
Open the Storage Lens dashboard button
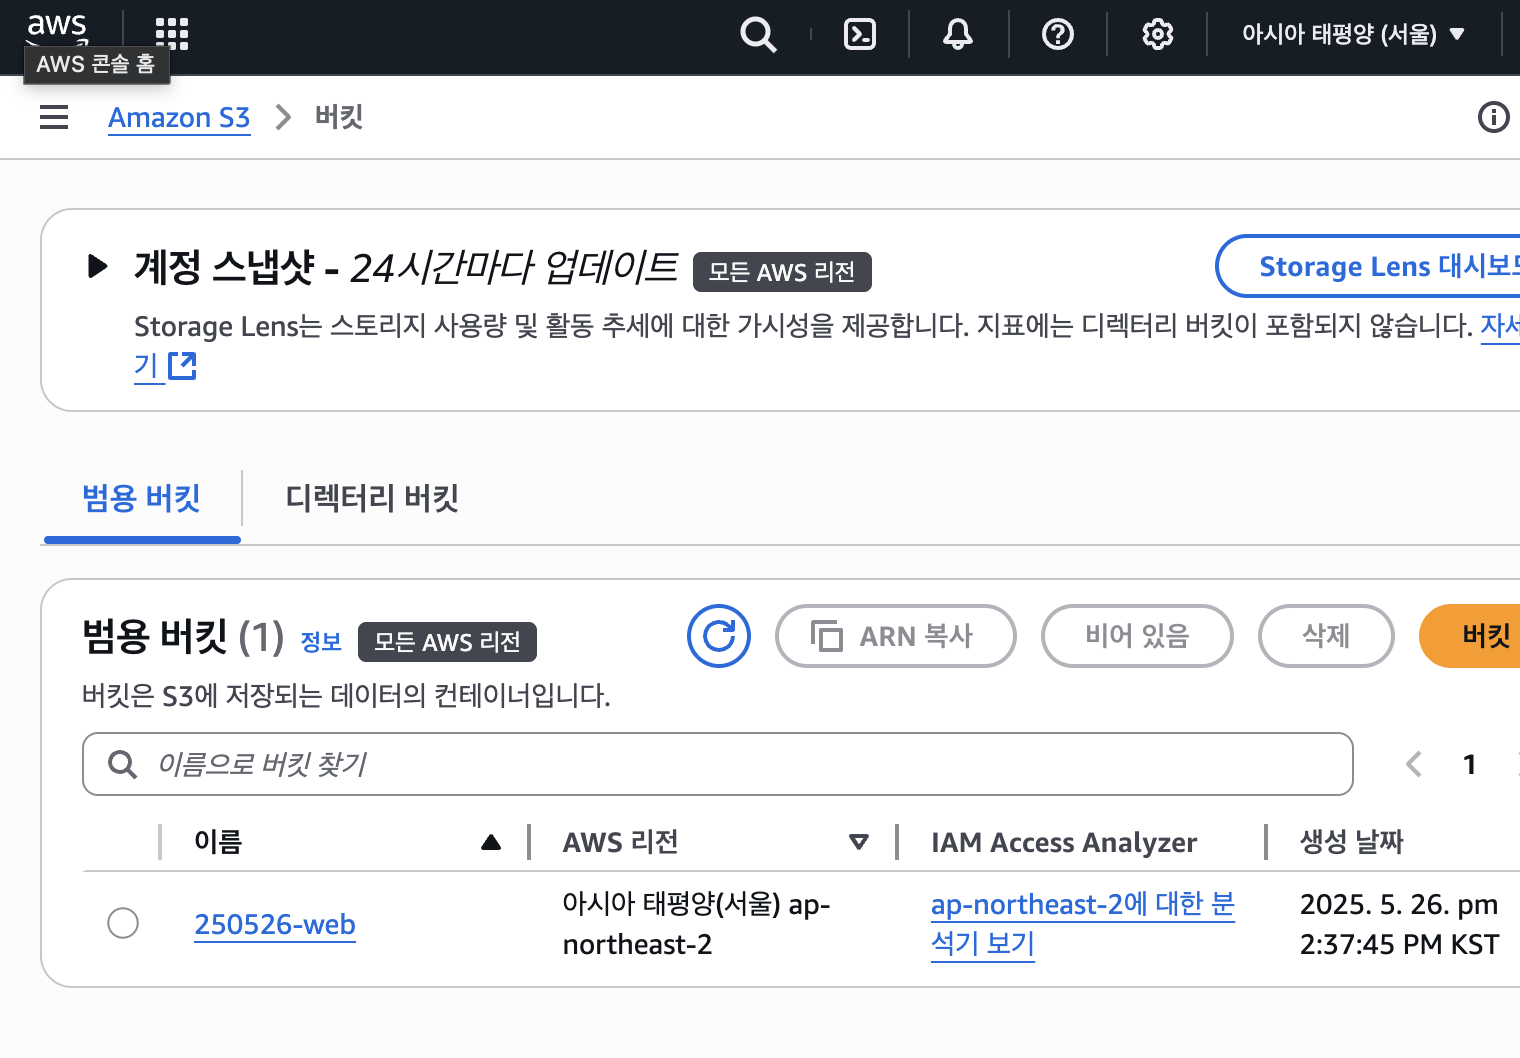[x=1368, y=266]
